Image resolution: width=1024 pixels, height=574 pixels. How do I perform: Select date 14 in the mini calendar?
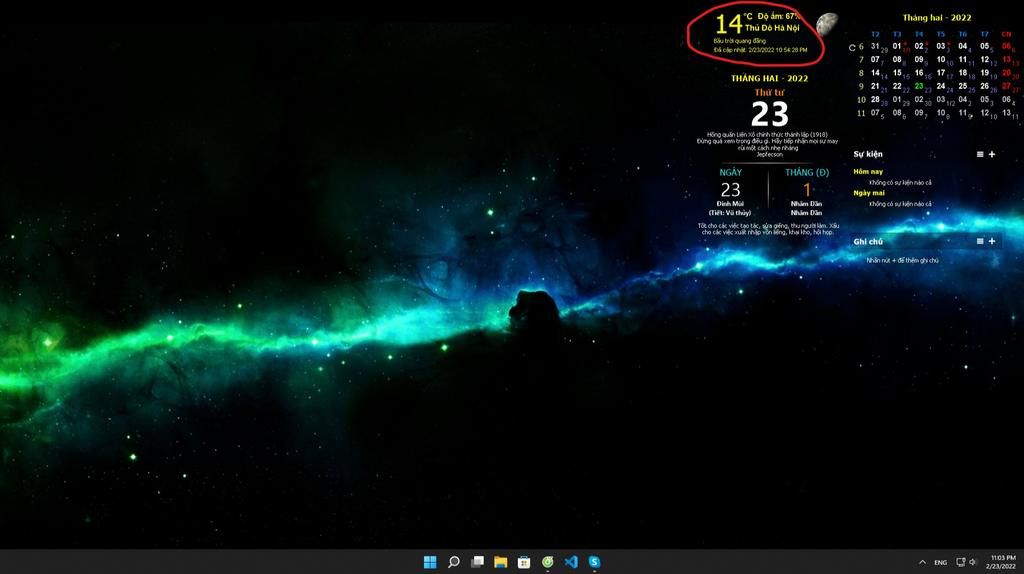pos(875,73)
